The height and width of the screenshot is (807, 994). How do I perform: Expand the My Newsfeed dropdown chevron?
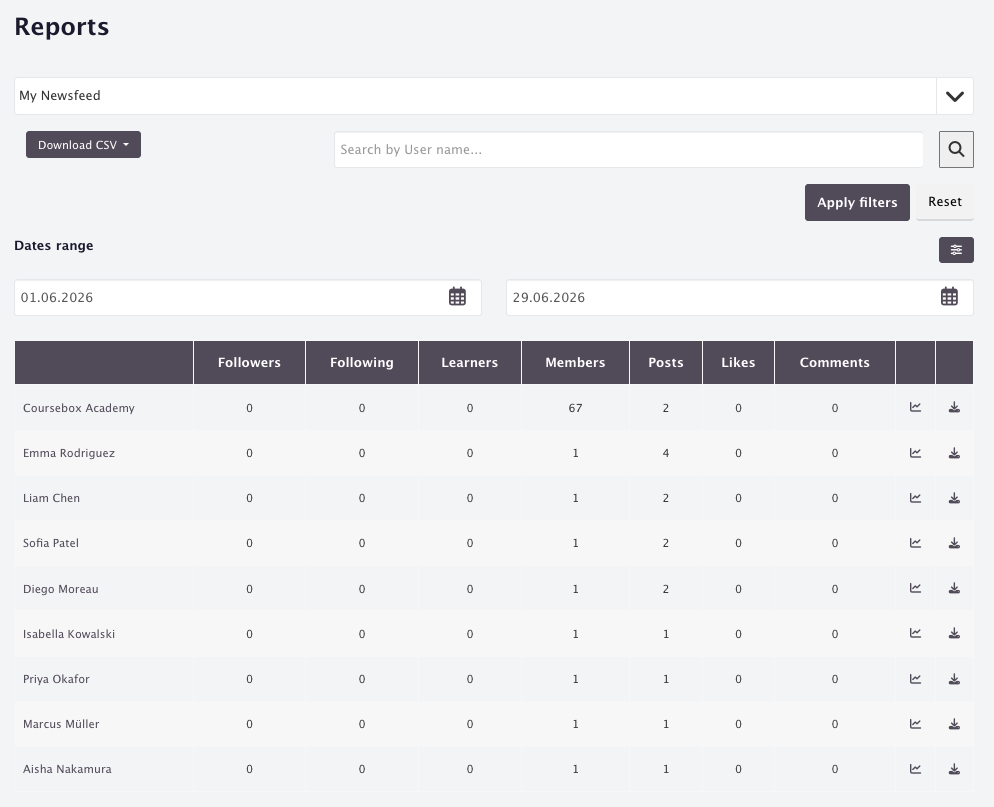(x=955, y=96)
